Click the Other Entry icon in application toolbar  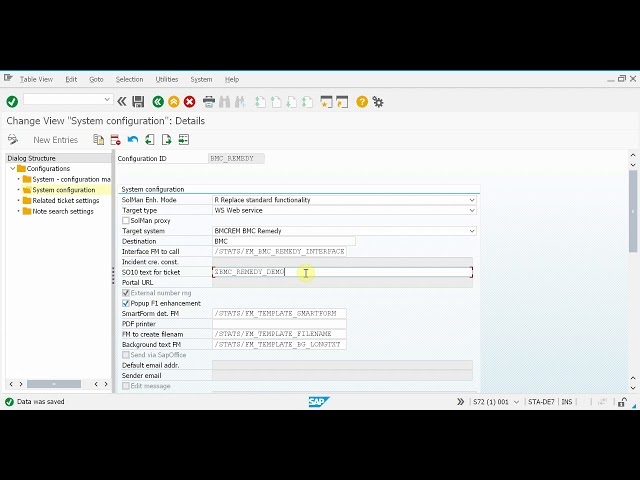pyautogui.click(x=184, y=140)
